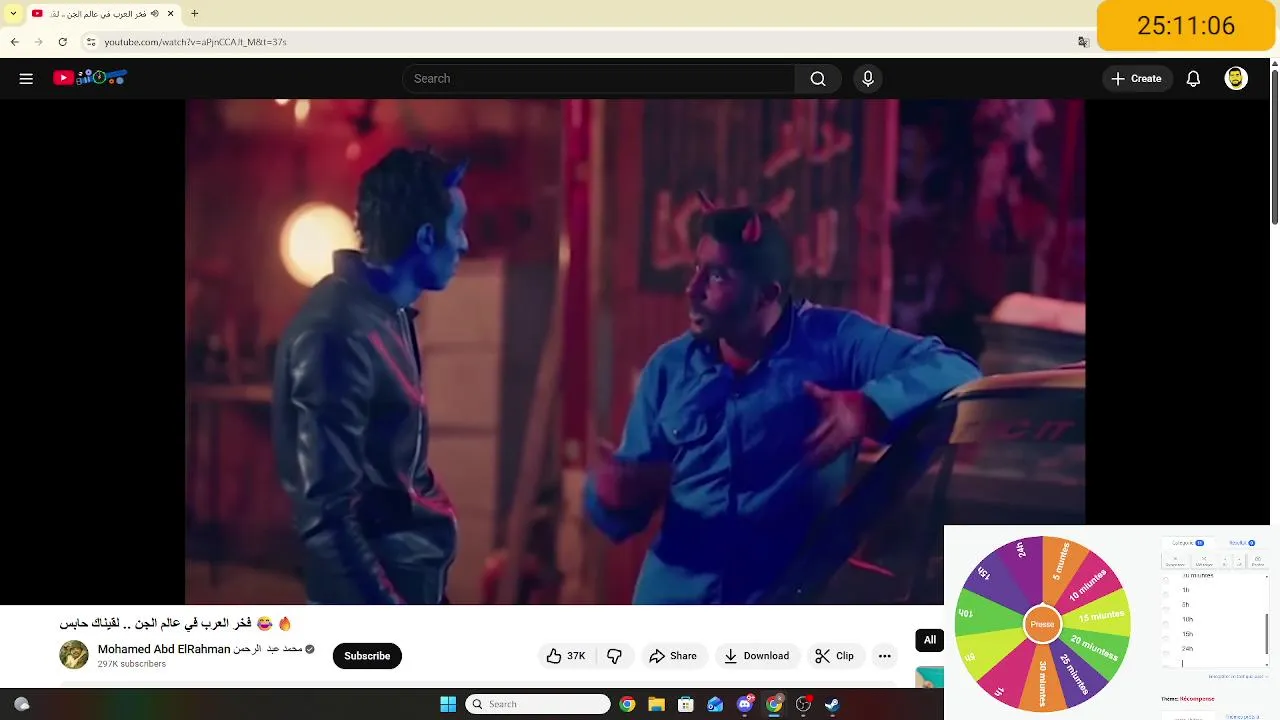The height and width of the screenshot is (720, 1280).
Task: Switch to the wheel's Catégorie tab
Action: pyautogui.click(x=1187, y=543)
